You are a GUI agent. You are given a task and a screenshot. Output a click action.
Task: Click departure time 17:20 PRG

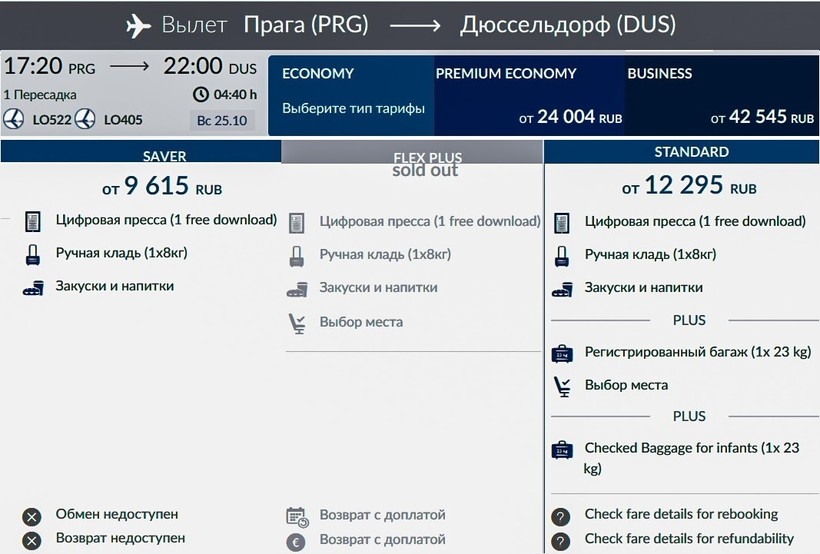pos(50,66)
